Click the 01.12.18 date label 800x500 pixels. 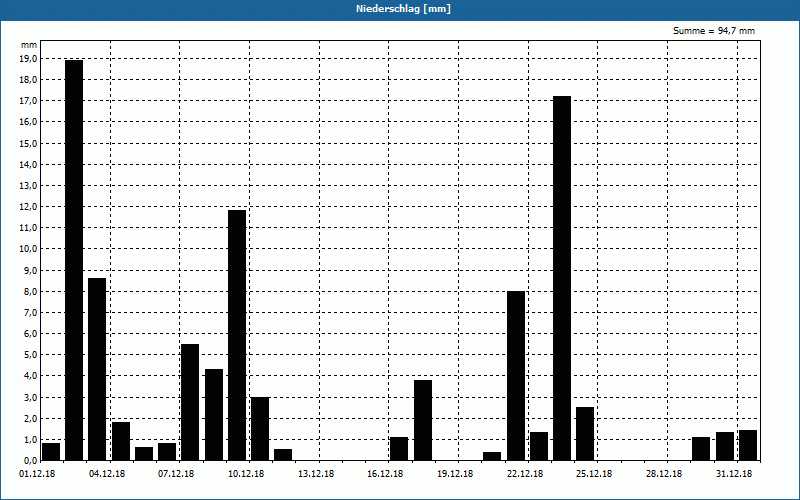[37, 474]
